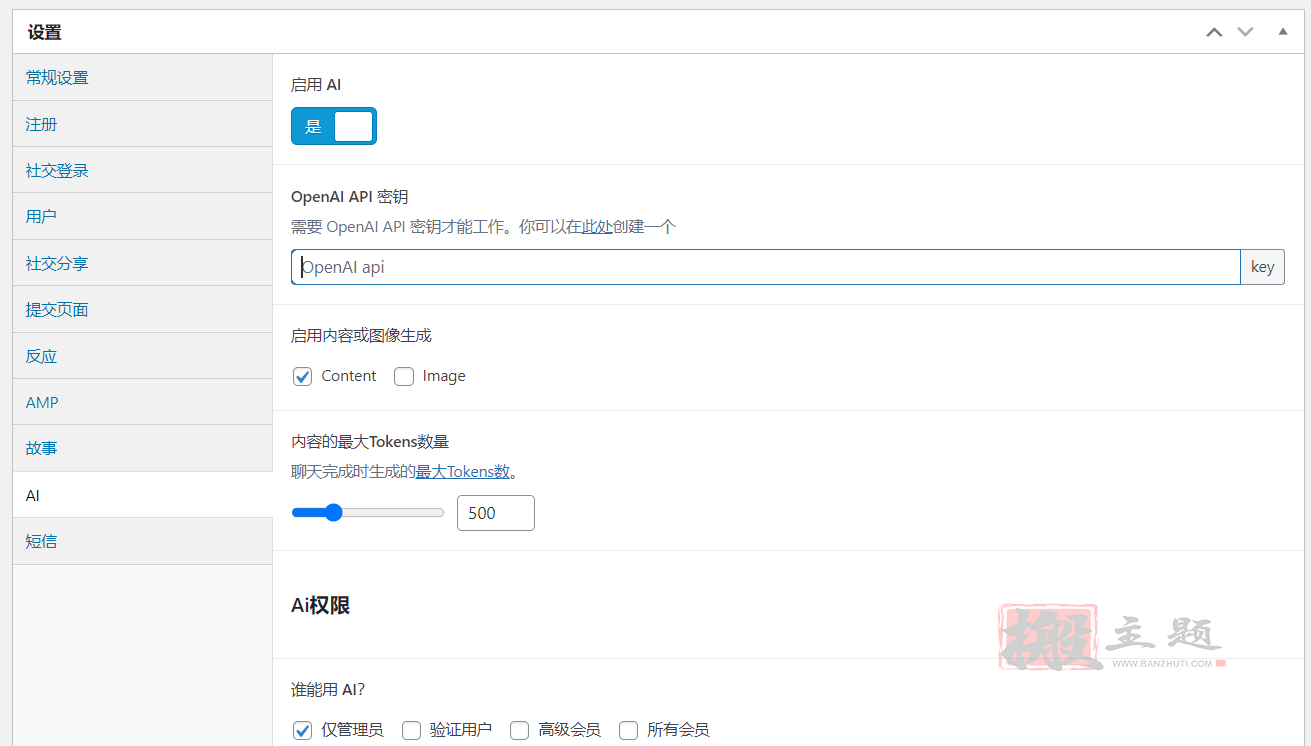
Task: Check the Image checkbox
Action: tap(404, 377)
